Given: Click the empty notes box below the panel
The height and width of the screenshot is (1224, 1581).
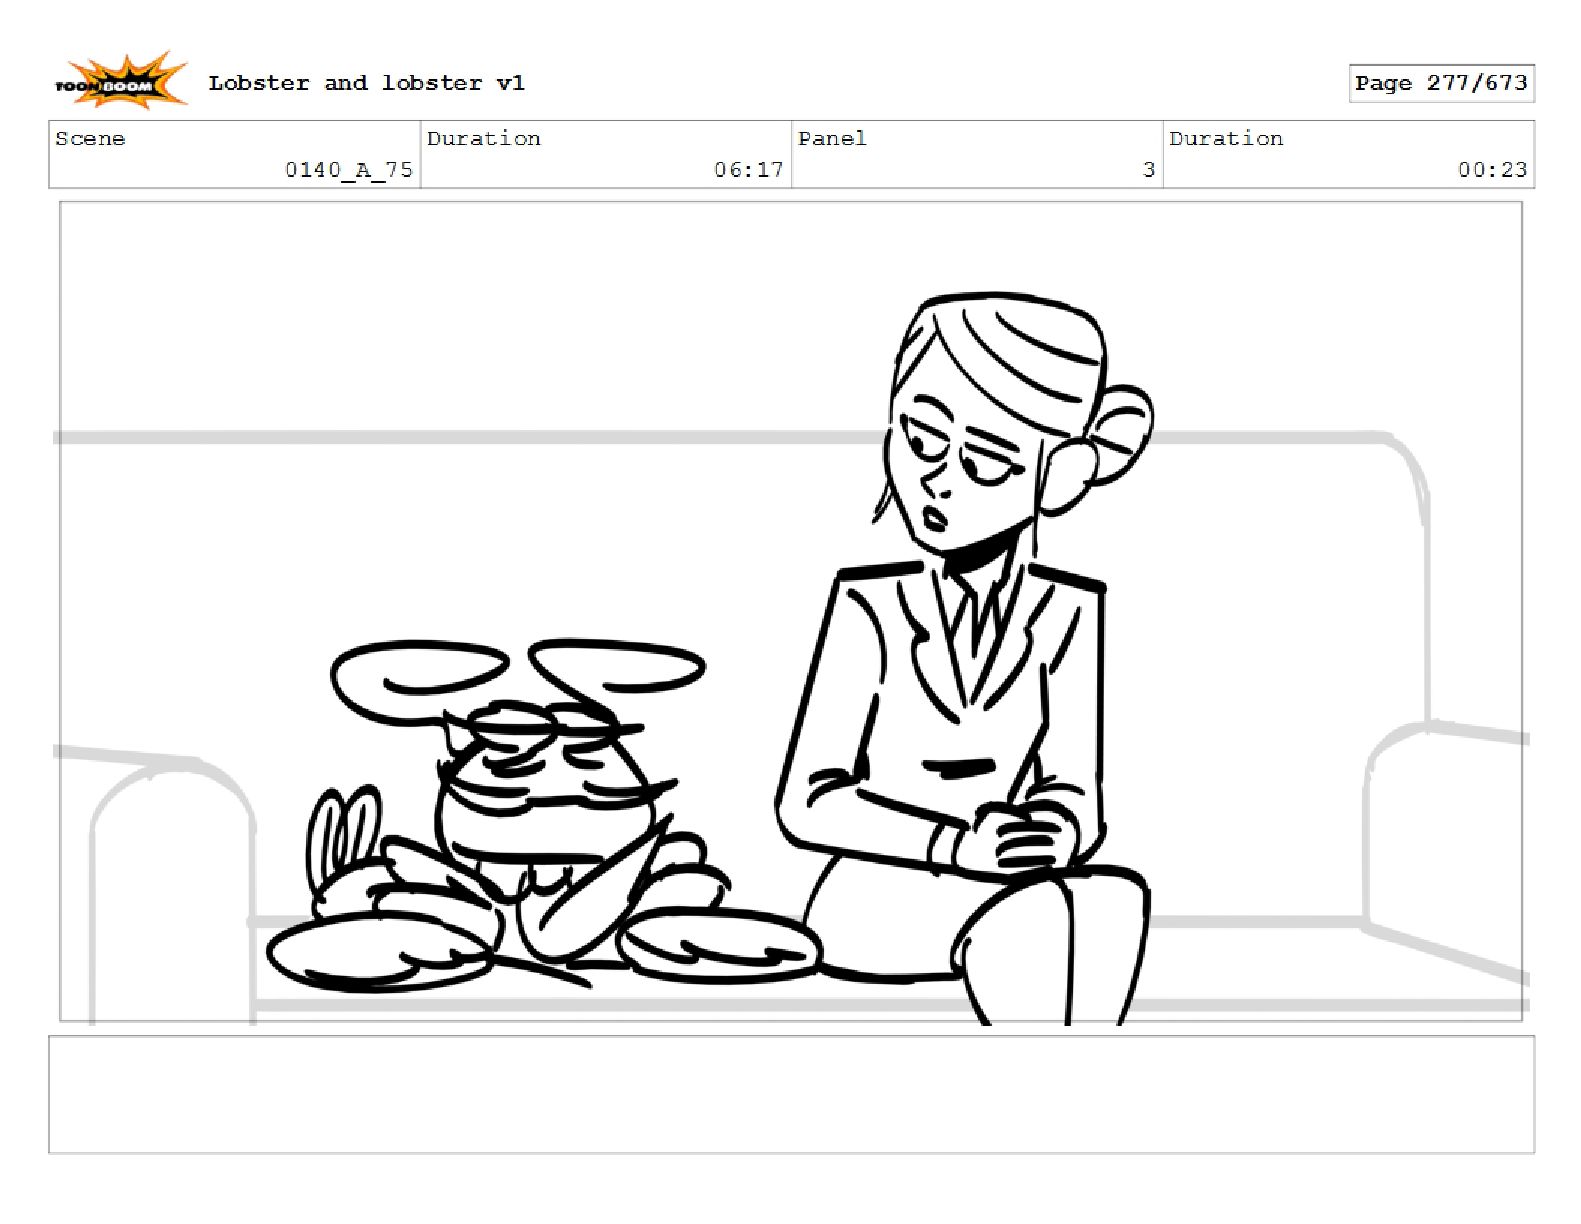Looking at the screenshot, I should point(791,1095).
